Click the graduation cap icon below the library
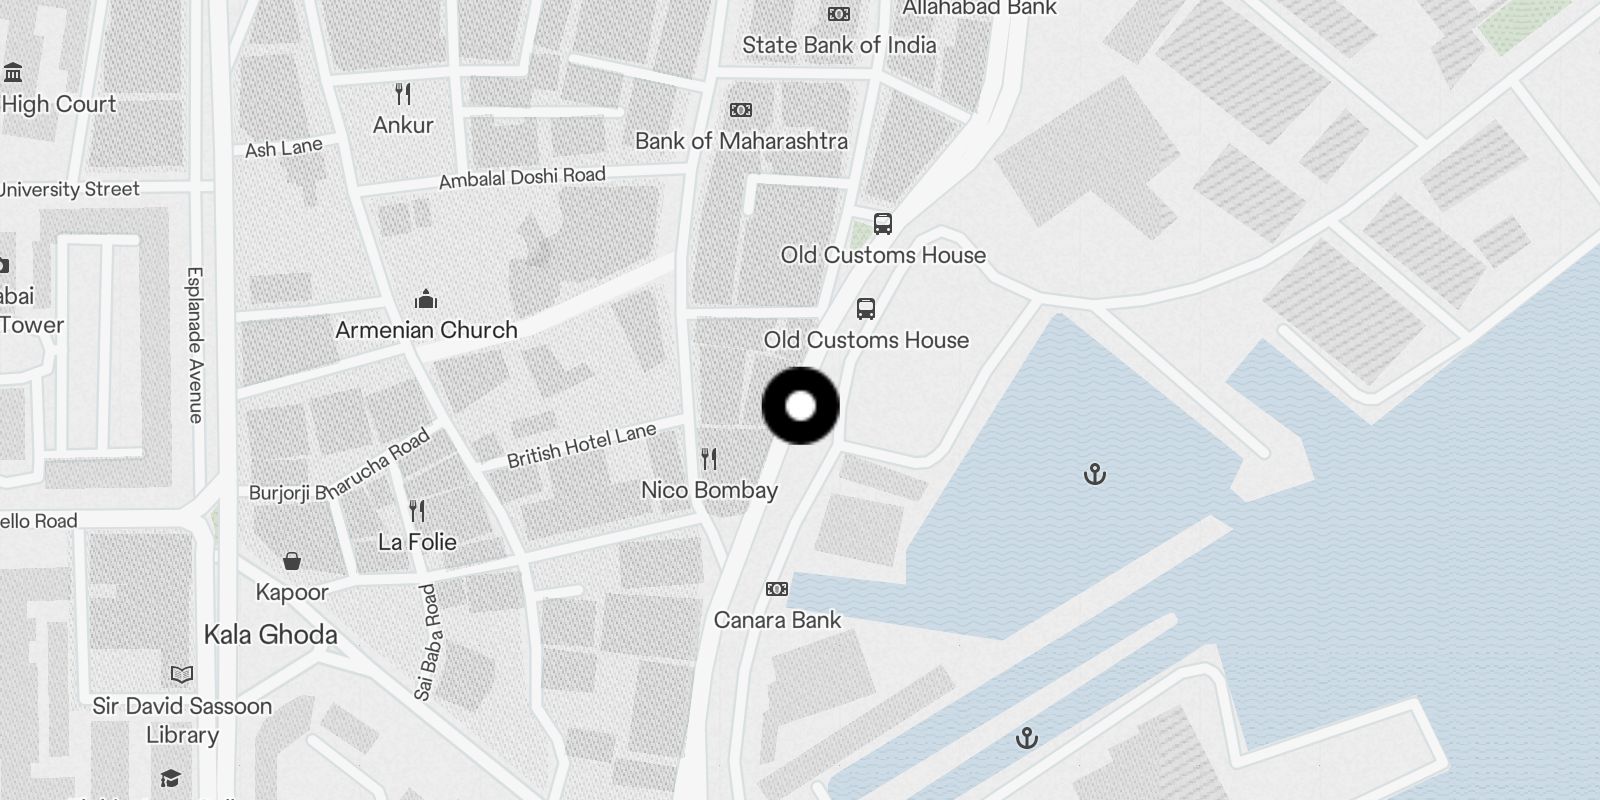Image resolution: width=1600 pixels, height=800 pixels. tap(170, 779)
